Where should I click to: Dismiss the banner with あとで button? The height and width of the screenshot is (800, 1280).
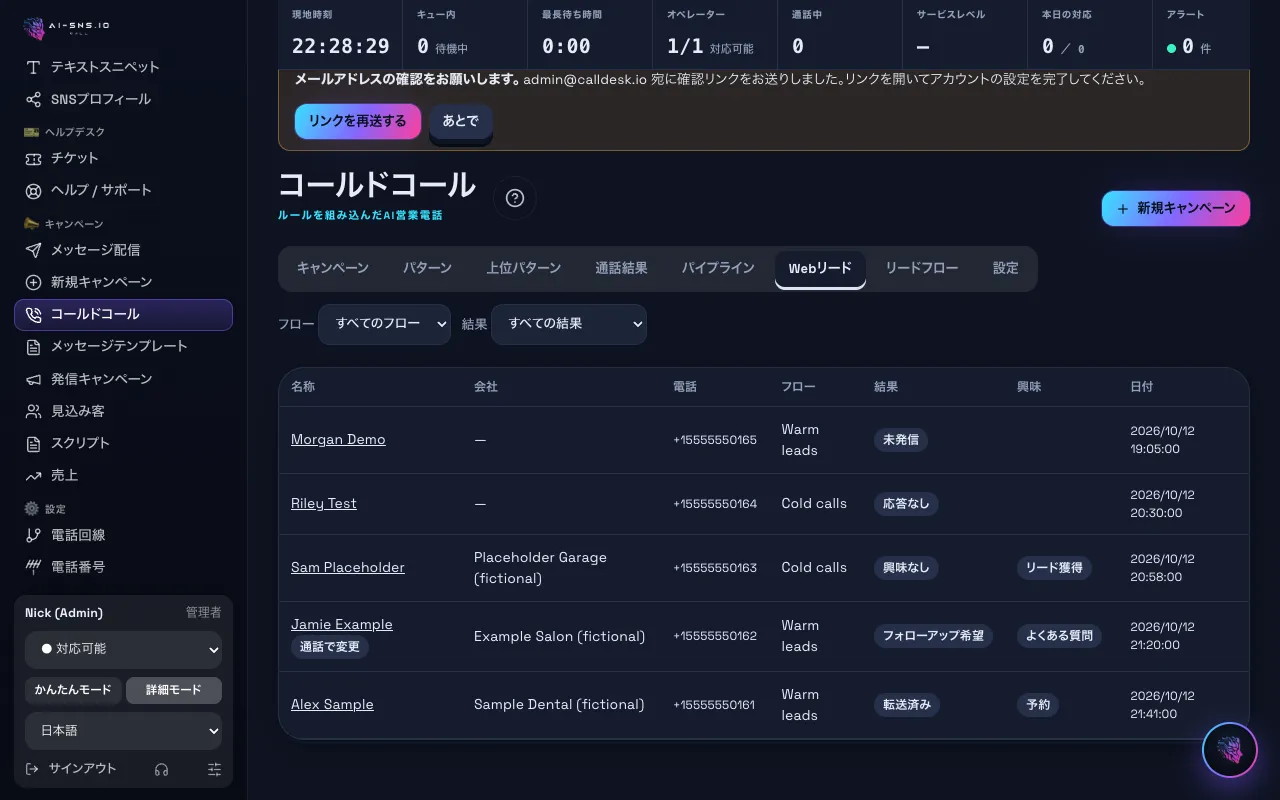pos(461,121)
